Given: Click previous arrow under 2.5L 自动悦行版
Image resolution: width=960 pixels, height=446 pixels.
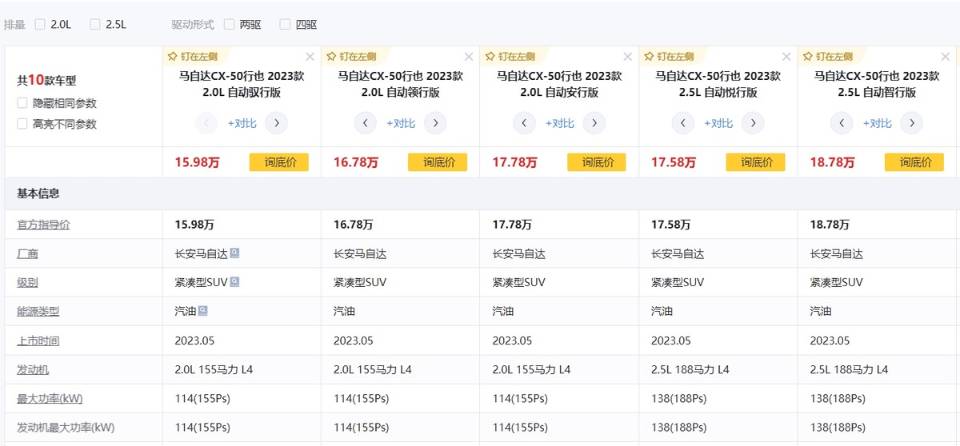Looking at the screenshot, I should [x=683, y=123].
